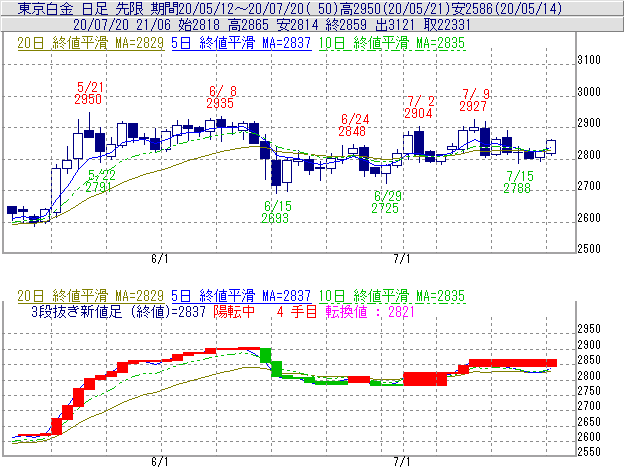624x474 pixels.
Task: Click the 6/15 2693 trough label
Action: click(276, 212)
